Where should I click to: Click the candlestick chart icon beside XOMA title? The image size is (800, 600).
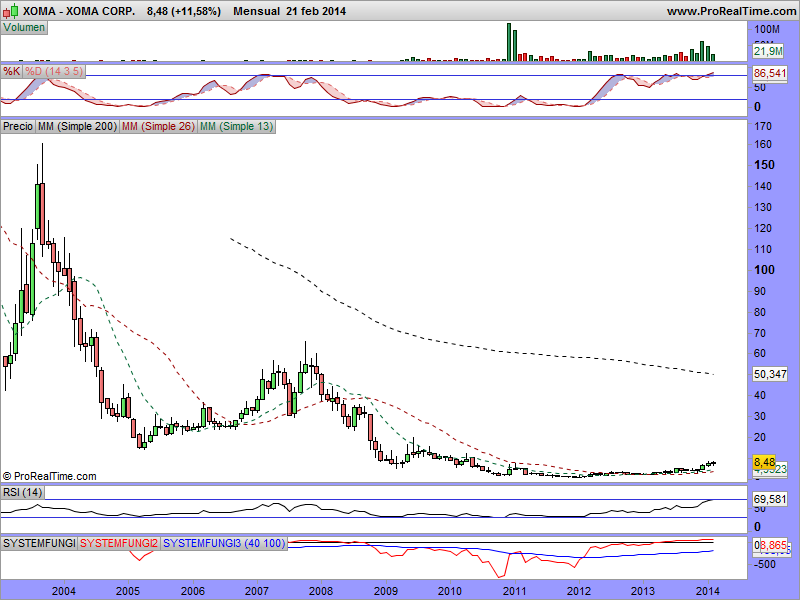coord(10,11)
